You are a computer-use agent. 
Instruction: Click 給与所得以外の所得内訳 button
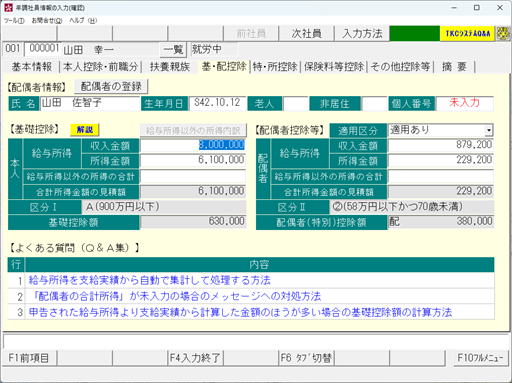click(193, 130)
